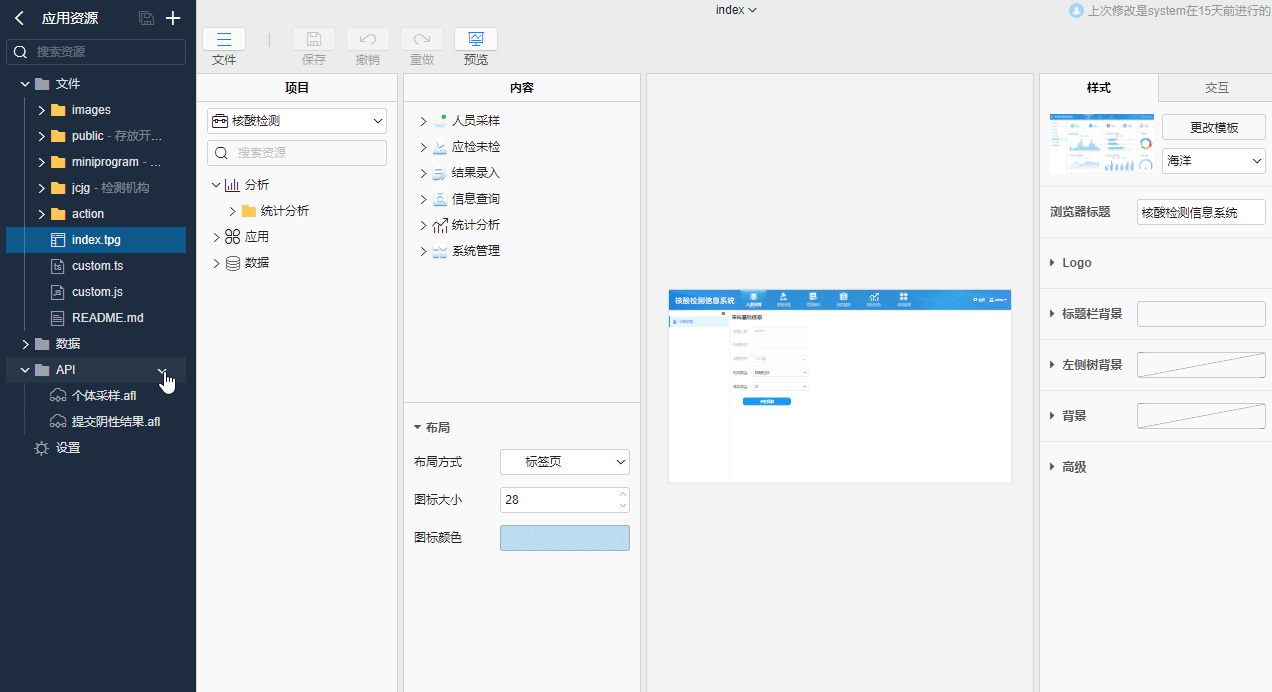Click the back arrow beside 应用资源
Image resolution: width=1272 pixels, height=692 pixels.
(19, 18)
